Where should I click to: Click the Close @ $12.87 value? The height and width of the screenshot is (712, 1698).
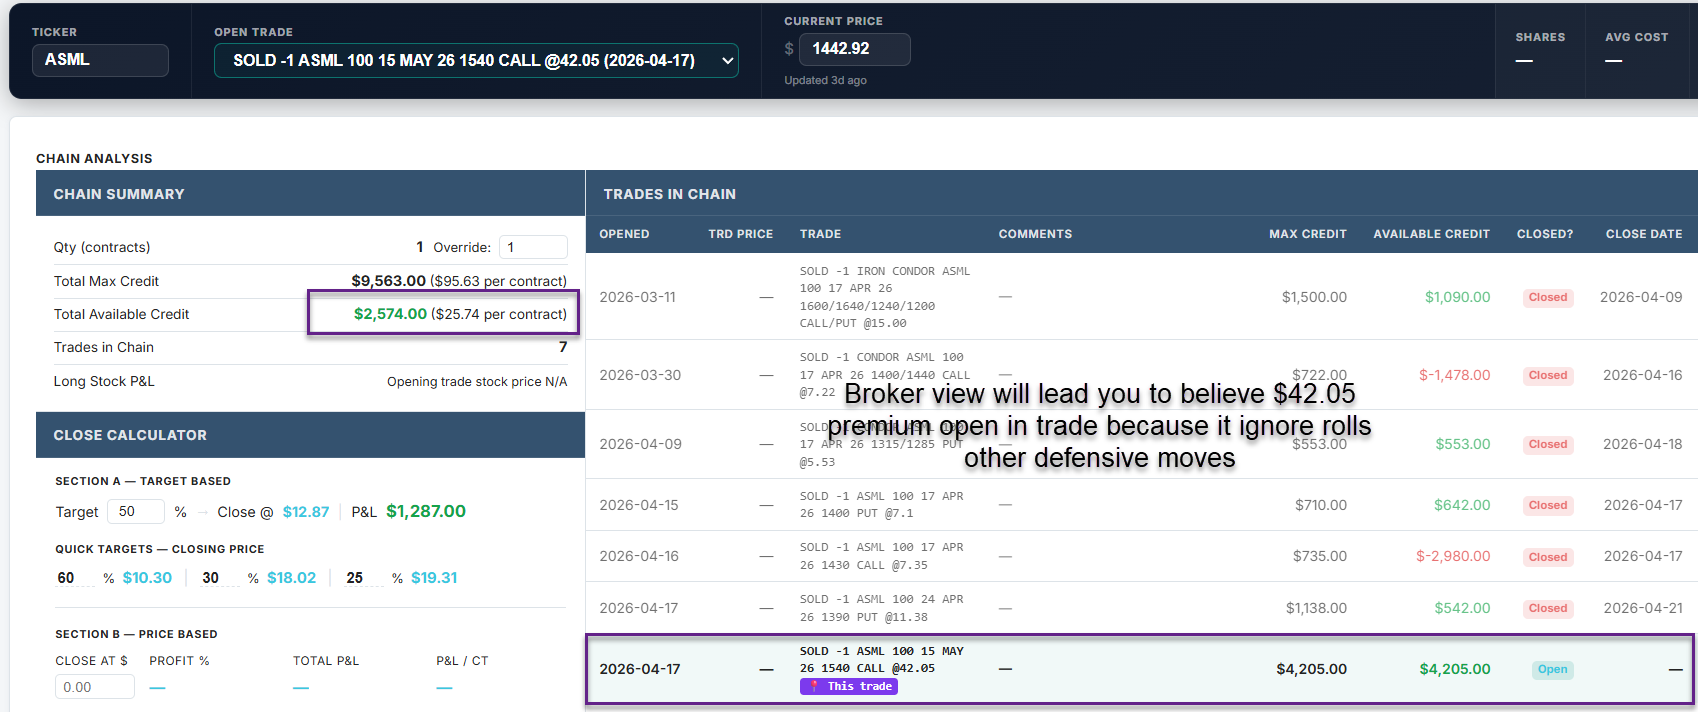[x=306, y=512]
